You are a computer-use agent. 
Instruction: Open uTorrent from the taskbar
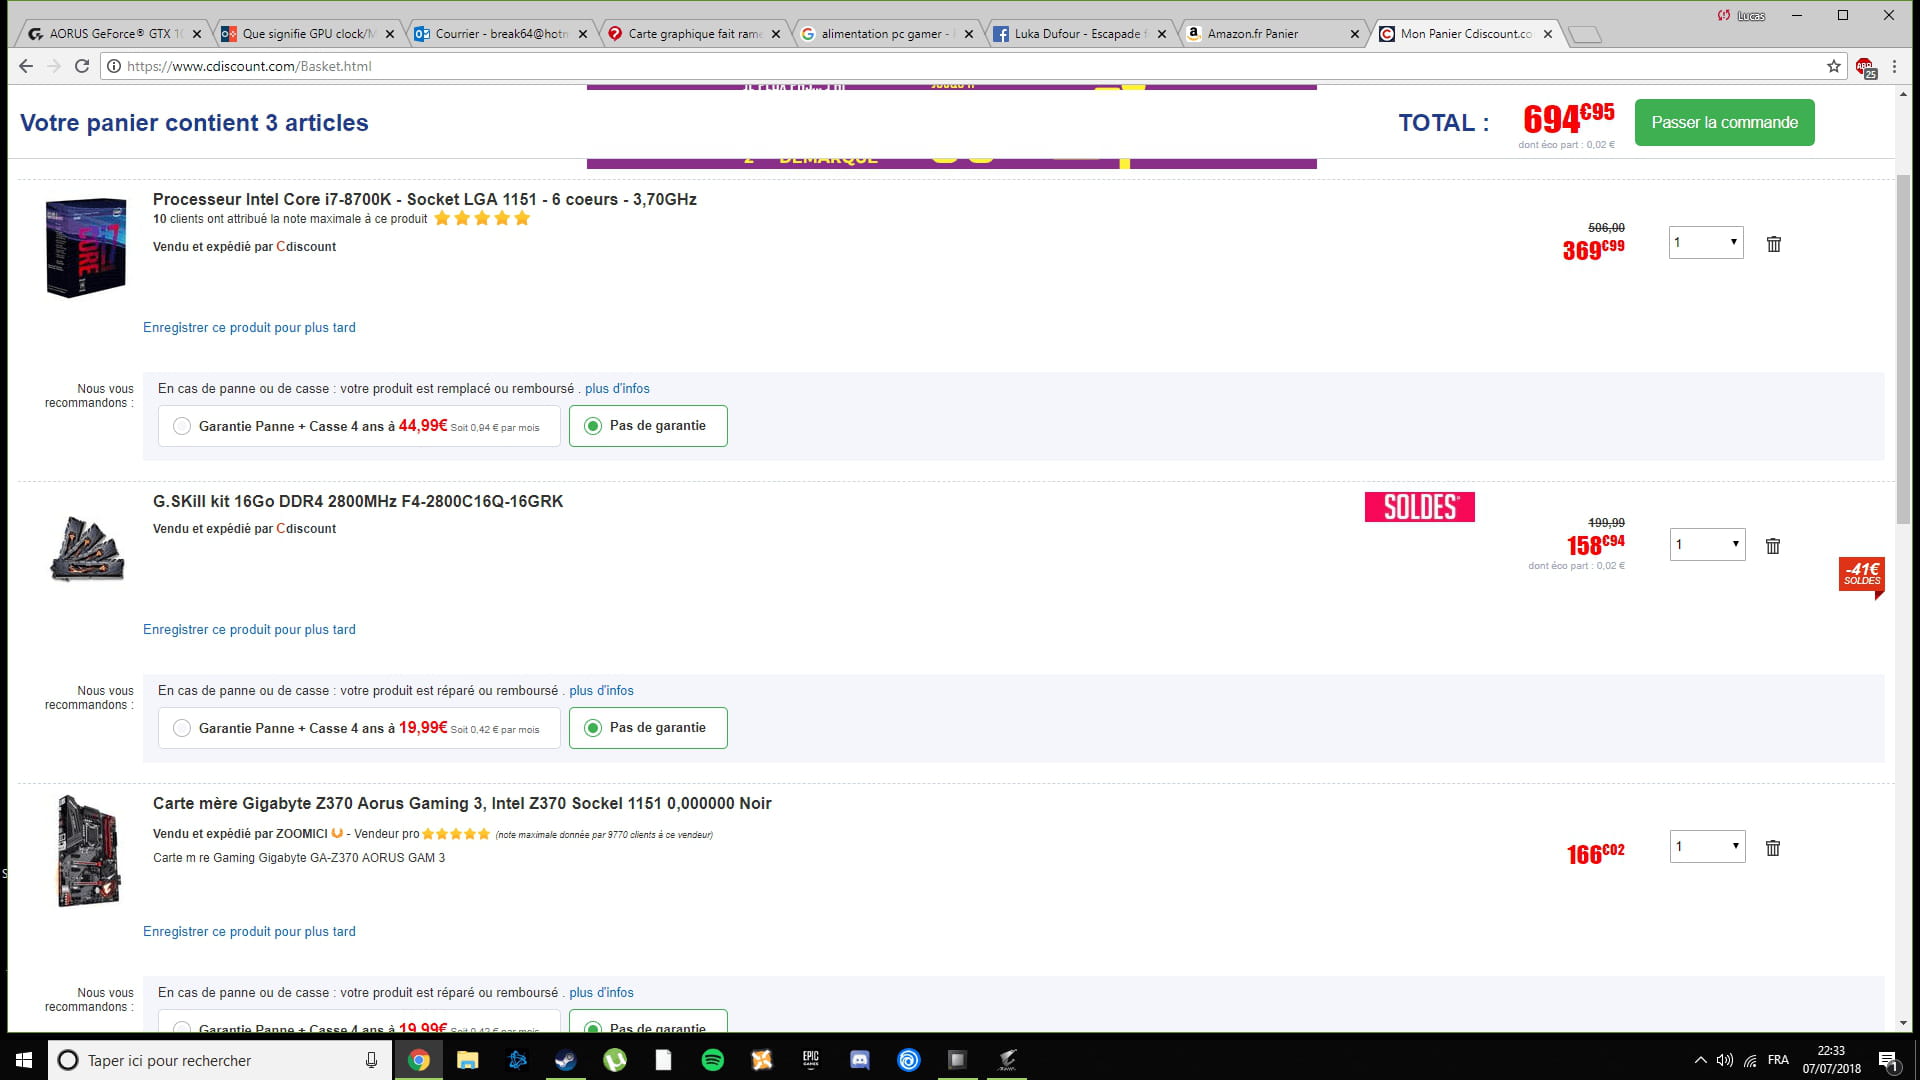pyautogui.click(x=614, y=1060)
